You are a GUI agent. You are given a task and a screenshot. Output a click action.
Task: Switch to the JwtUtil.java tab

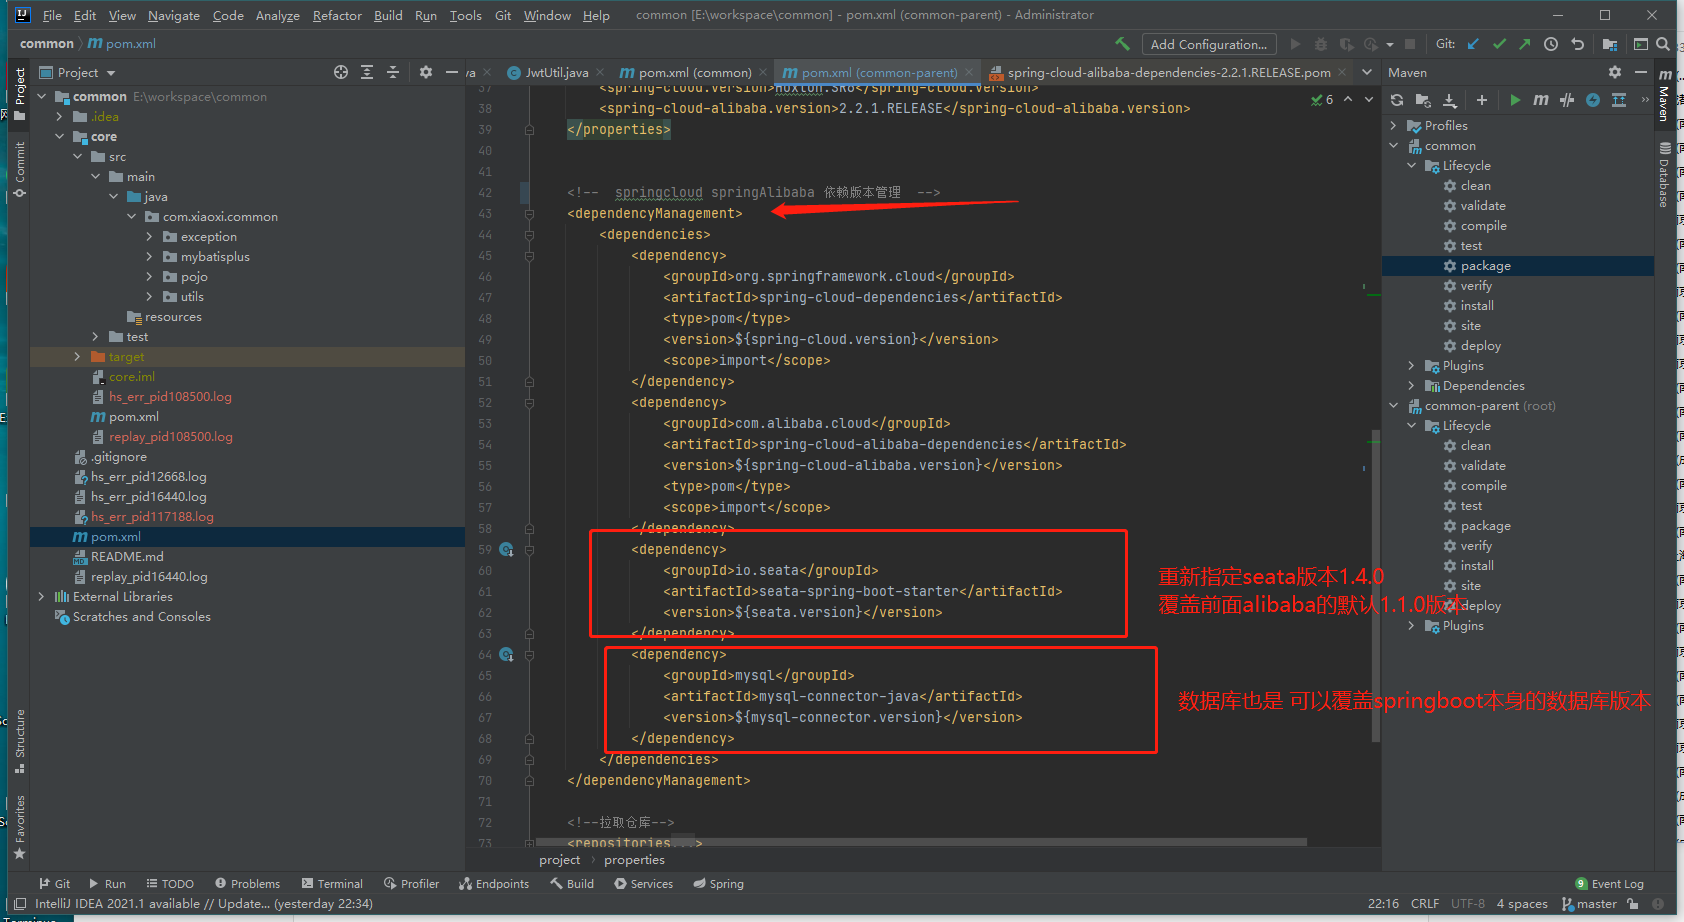tap(556, 73)
